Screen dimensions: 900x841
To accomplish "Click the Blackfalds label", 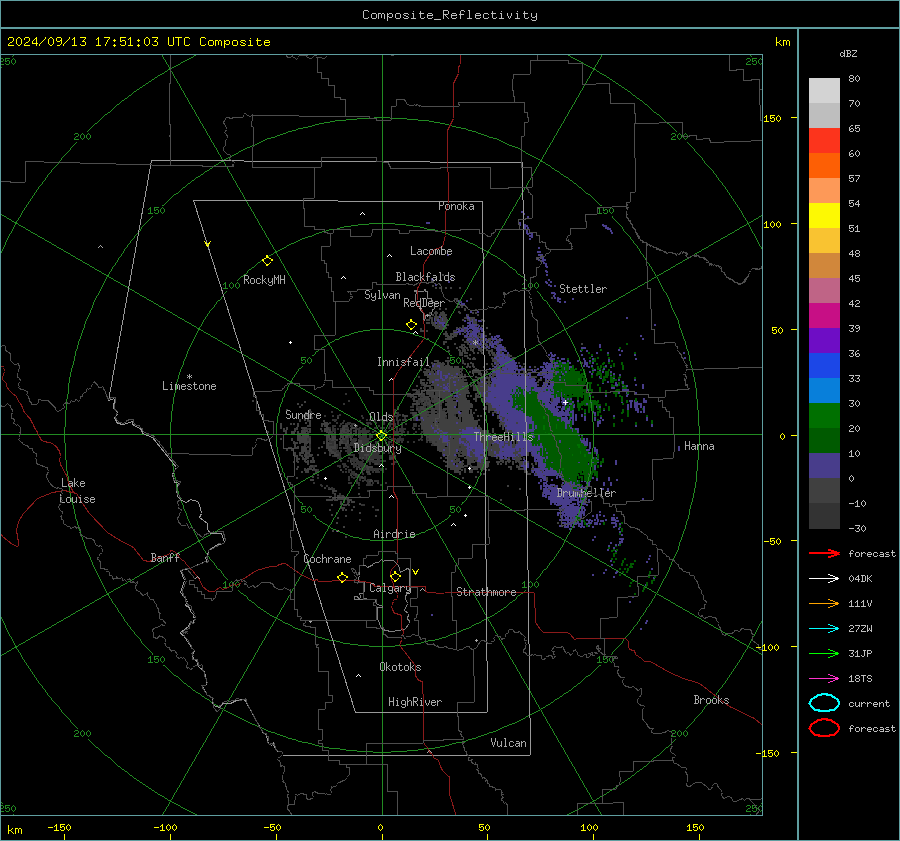I will (425, 277).
